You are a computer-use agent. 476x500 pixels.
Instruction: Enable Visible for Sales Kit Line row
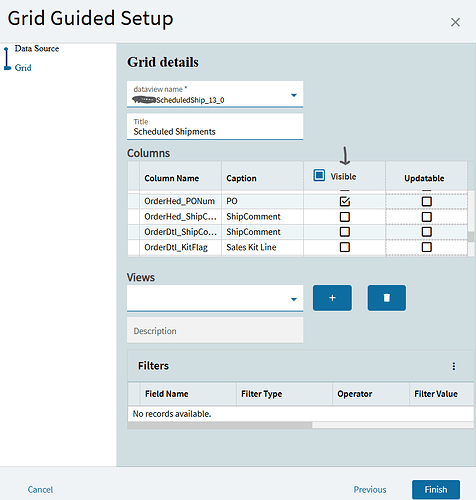345,247
